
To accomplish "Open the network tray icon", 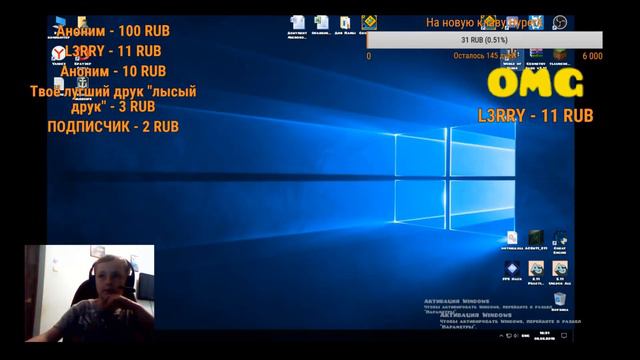I will (509, 336).
